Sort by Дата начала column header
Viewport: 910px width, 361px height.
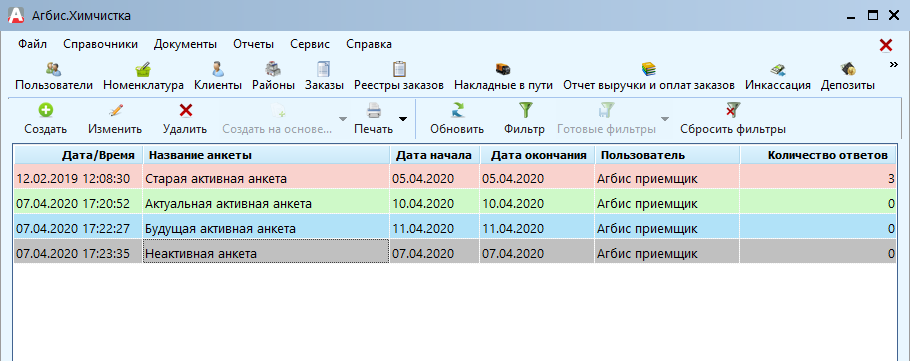[435, 155]
